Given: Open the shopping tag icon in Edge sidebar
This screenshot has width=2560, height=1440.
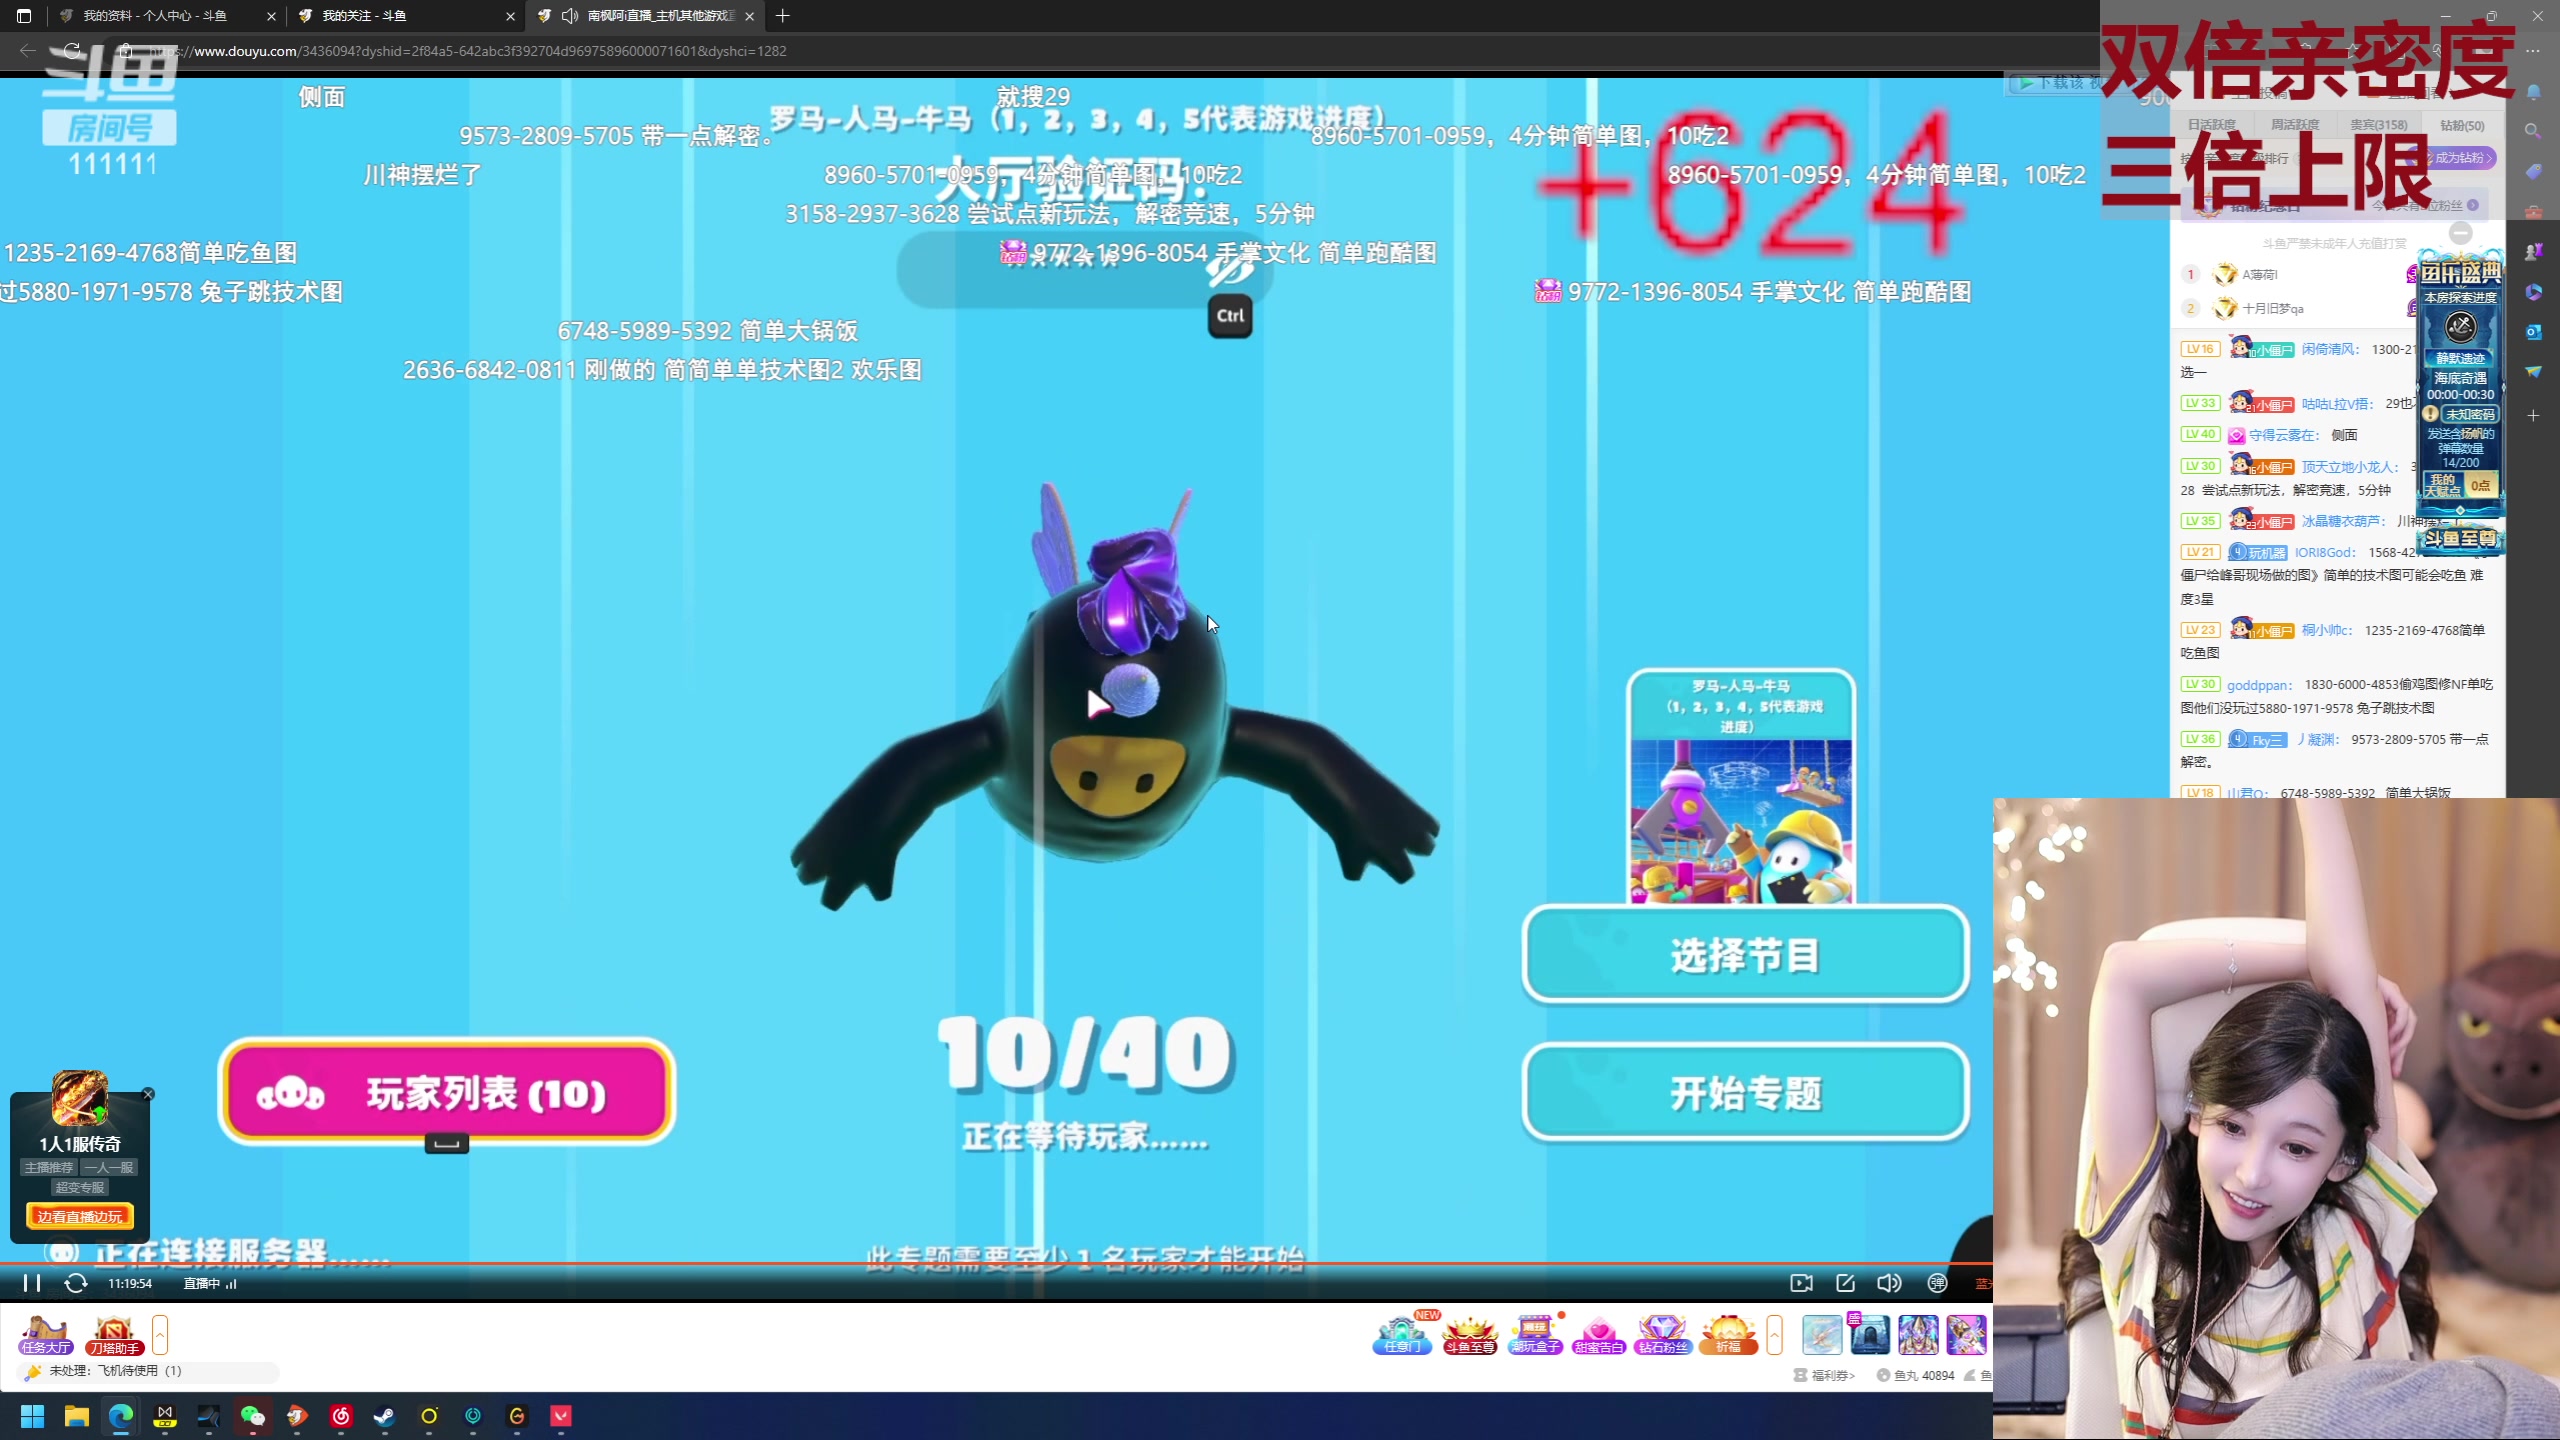Looking at the screenshot, I should 2533,172.
